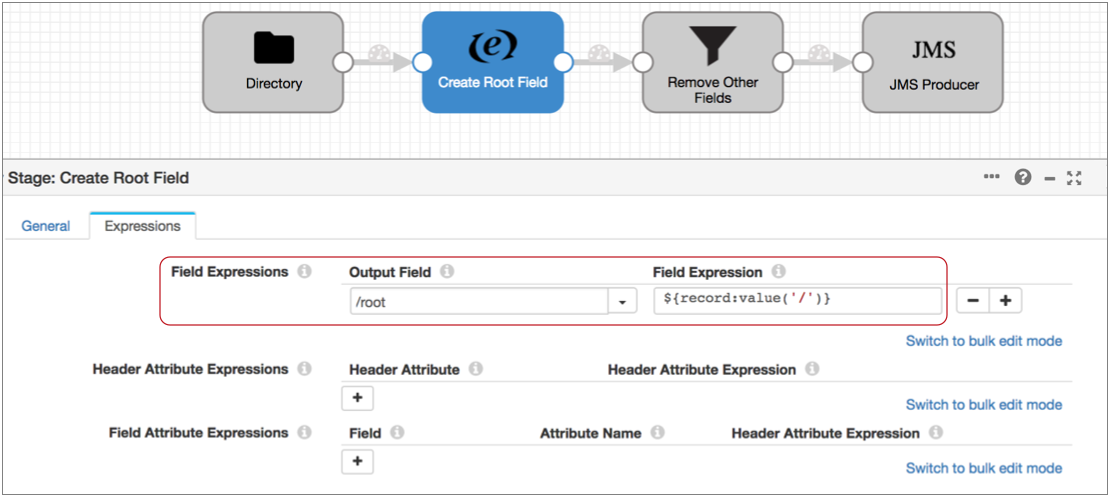Switch to the General tab
The width and height of the screenshot is (1110, 497).
[46, 226]
